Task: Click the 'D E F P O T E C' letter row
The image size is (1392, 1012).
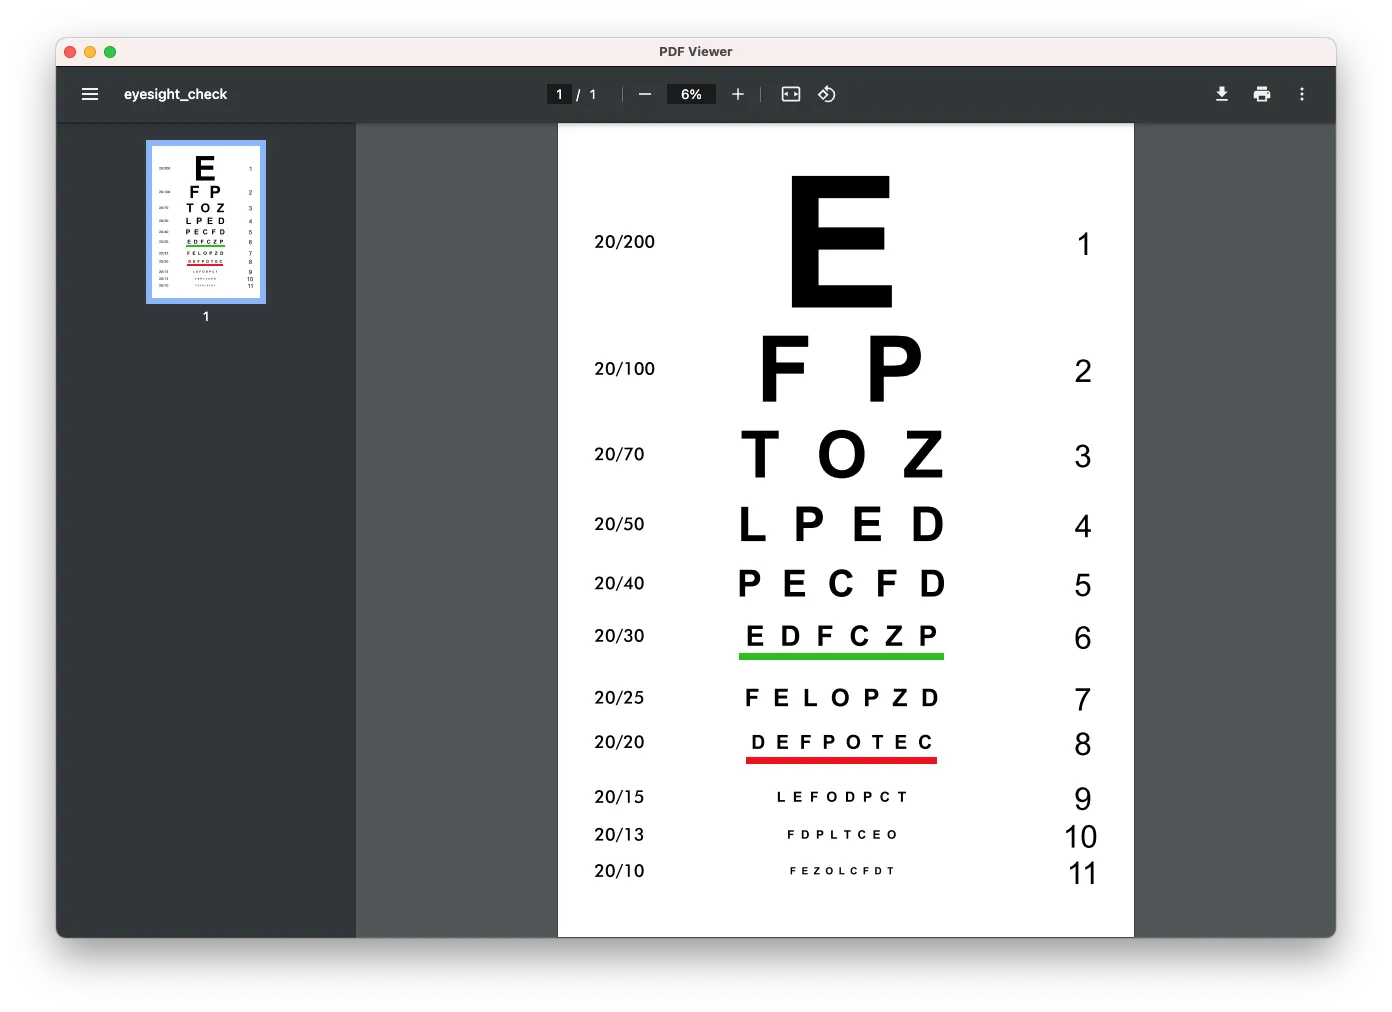Action: point(842,742)
